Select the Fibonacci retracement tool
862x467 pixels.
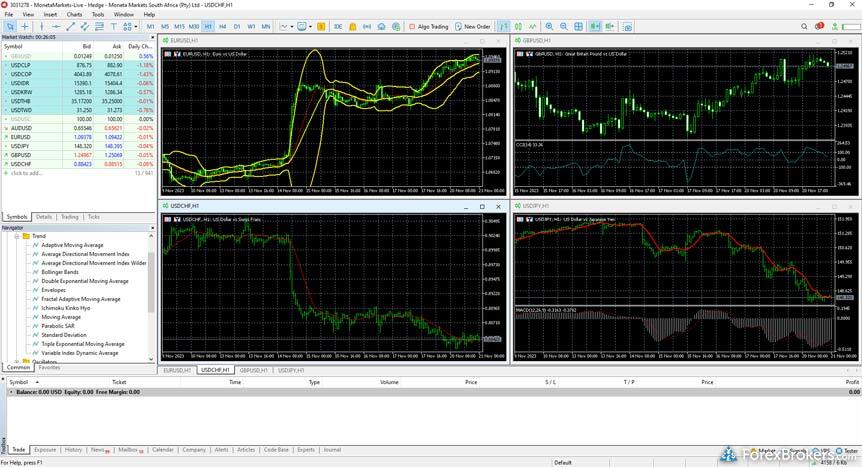click(x=99, y=26)
